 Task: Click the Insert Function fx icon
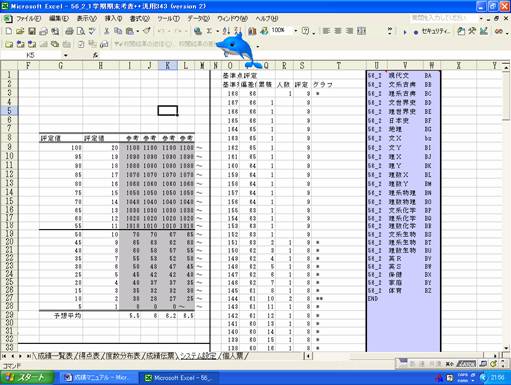pyautogui.click(x=95, y=55)
